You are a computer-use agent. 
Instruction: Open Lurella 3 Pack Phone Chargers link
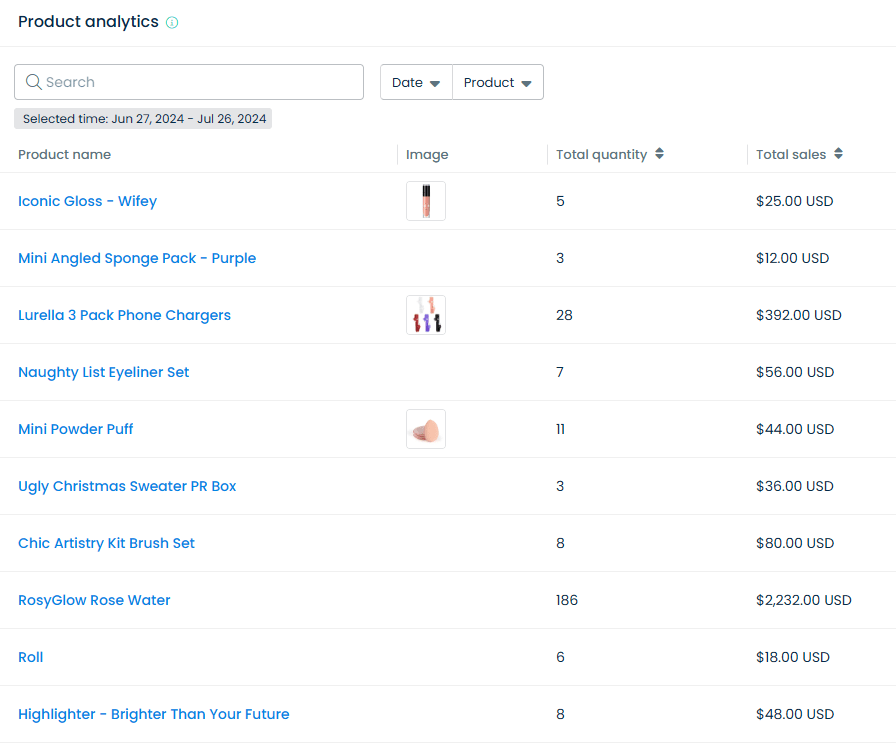[124, 315]
